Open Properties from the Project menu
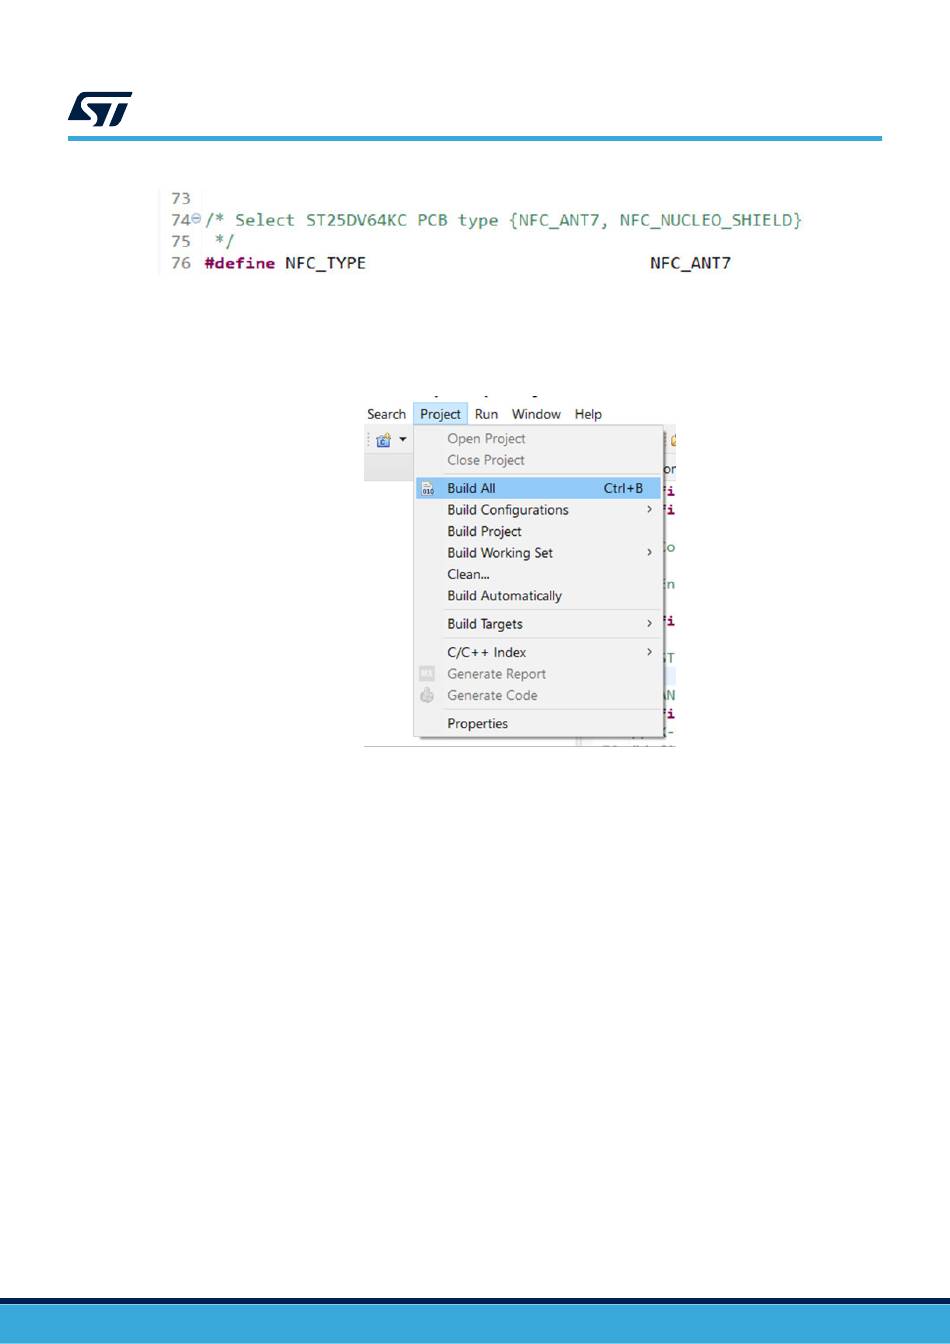Screen dimensions: 950x1344 477,724
